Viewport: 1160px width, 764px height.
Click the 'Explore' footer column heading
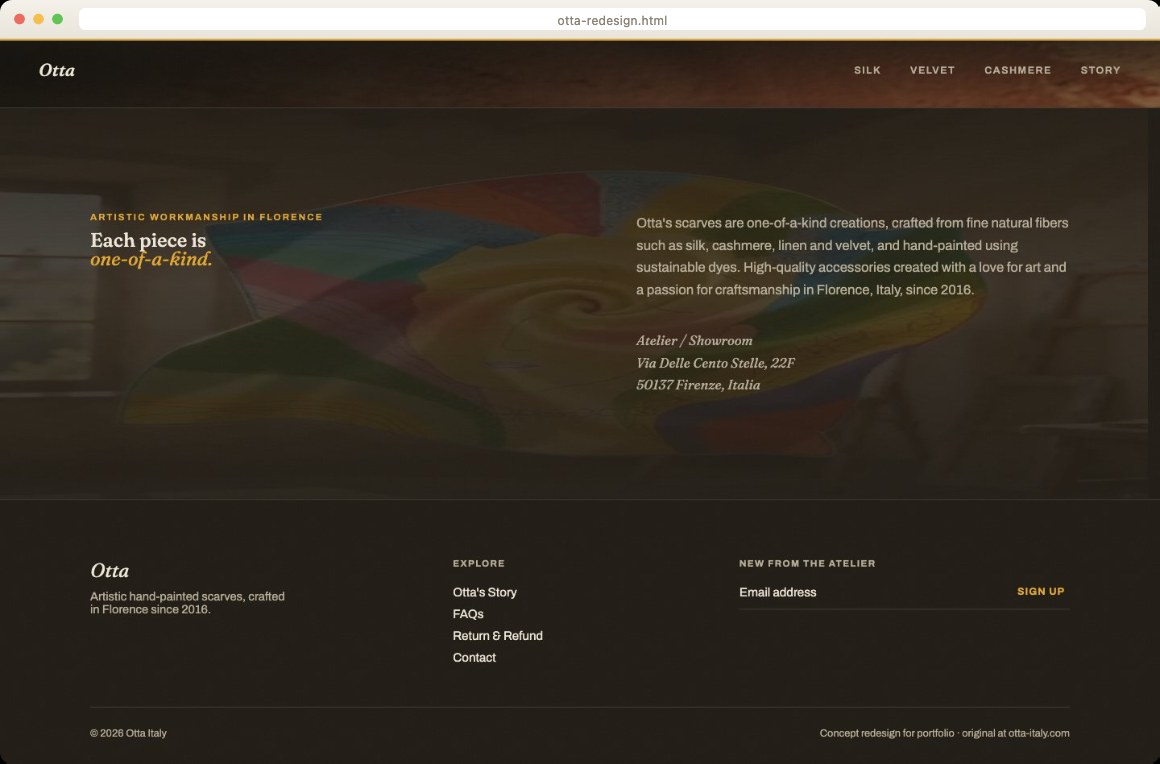click(479, 564)
